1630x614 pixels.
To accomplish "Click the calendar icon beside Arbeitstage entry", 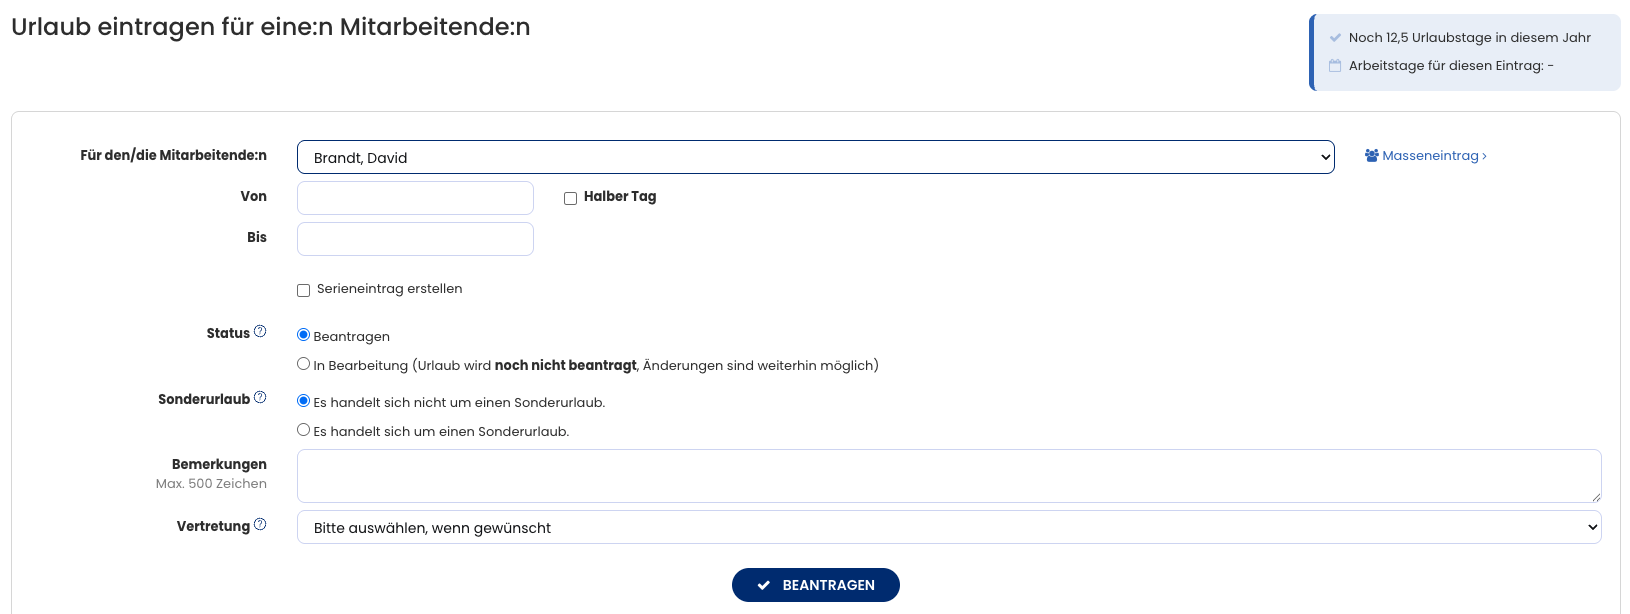I will [x=1335, y=66].
